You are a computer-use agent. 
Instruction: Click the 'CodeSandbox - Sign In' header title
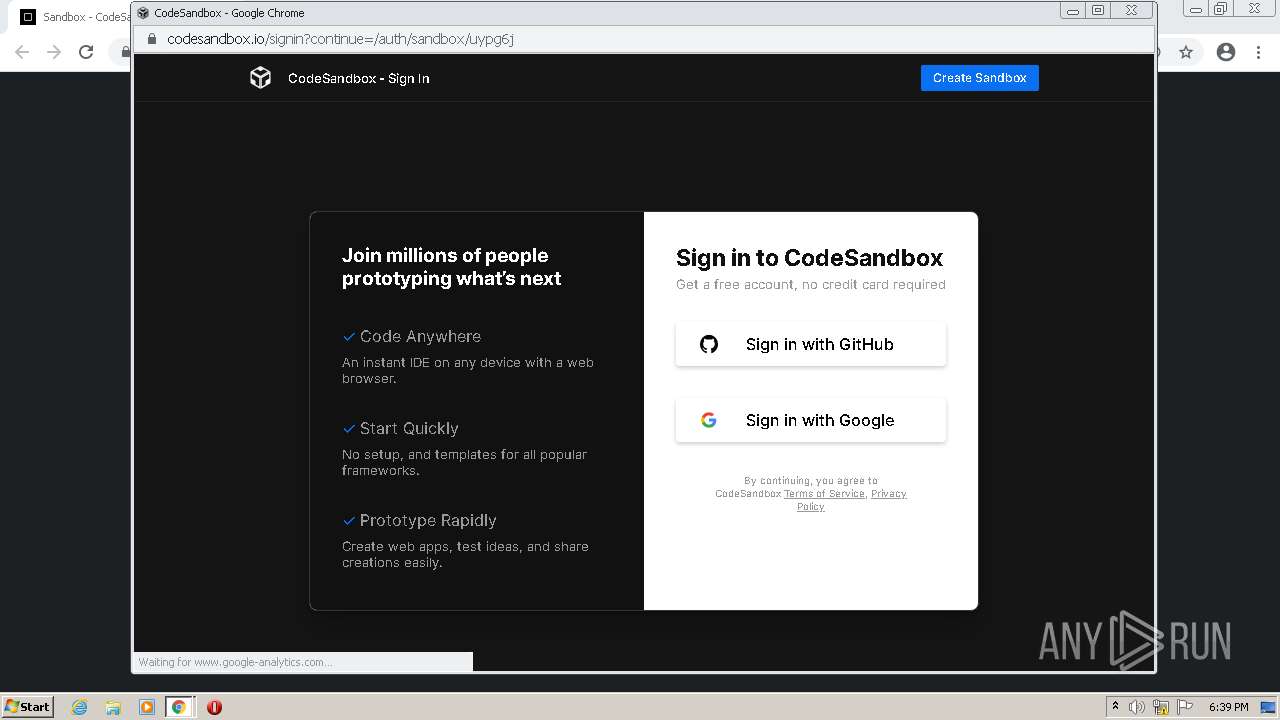click(x=359, y=78)
